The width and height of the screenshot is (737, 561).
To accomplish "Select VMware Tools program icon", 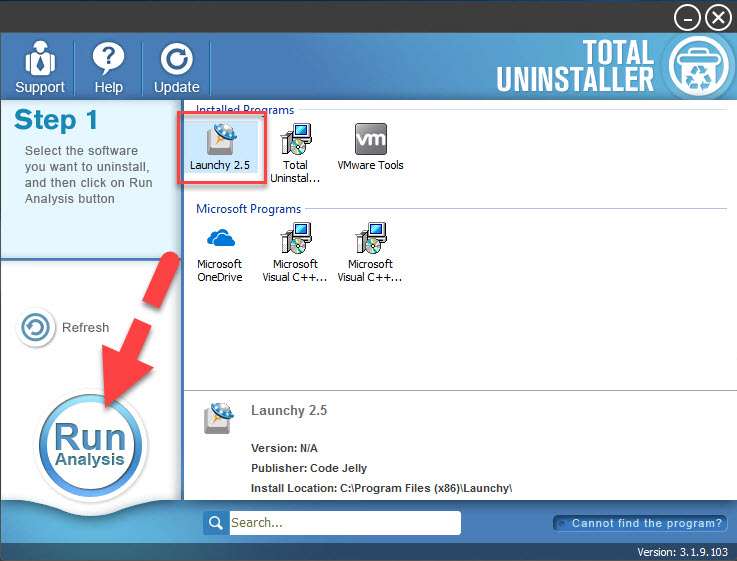I will click(x=370, y=147).
